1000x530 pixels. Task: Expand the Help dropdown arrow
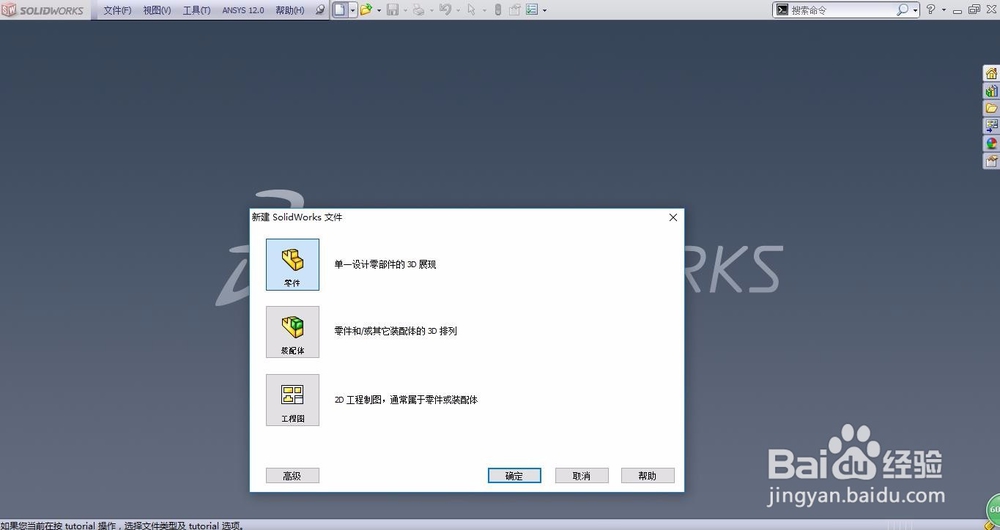944,10
